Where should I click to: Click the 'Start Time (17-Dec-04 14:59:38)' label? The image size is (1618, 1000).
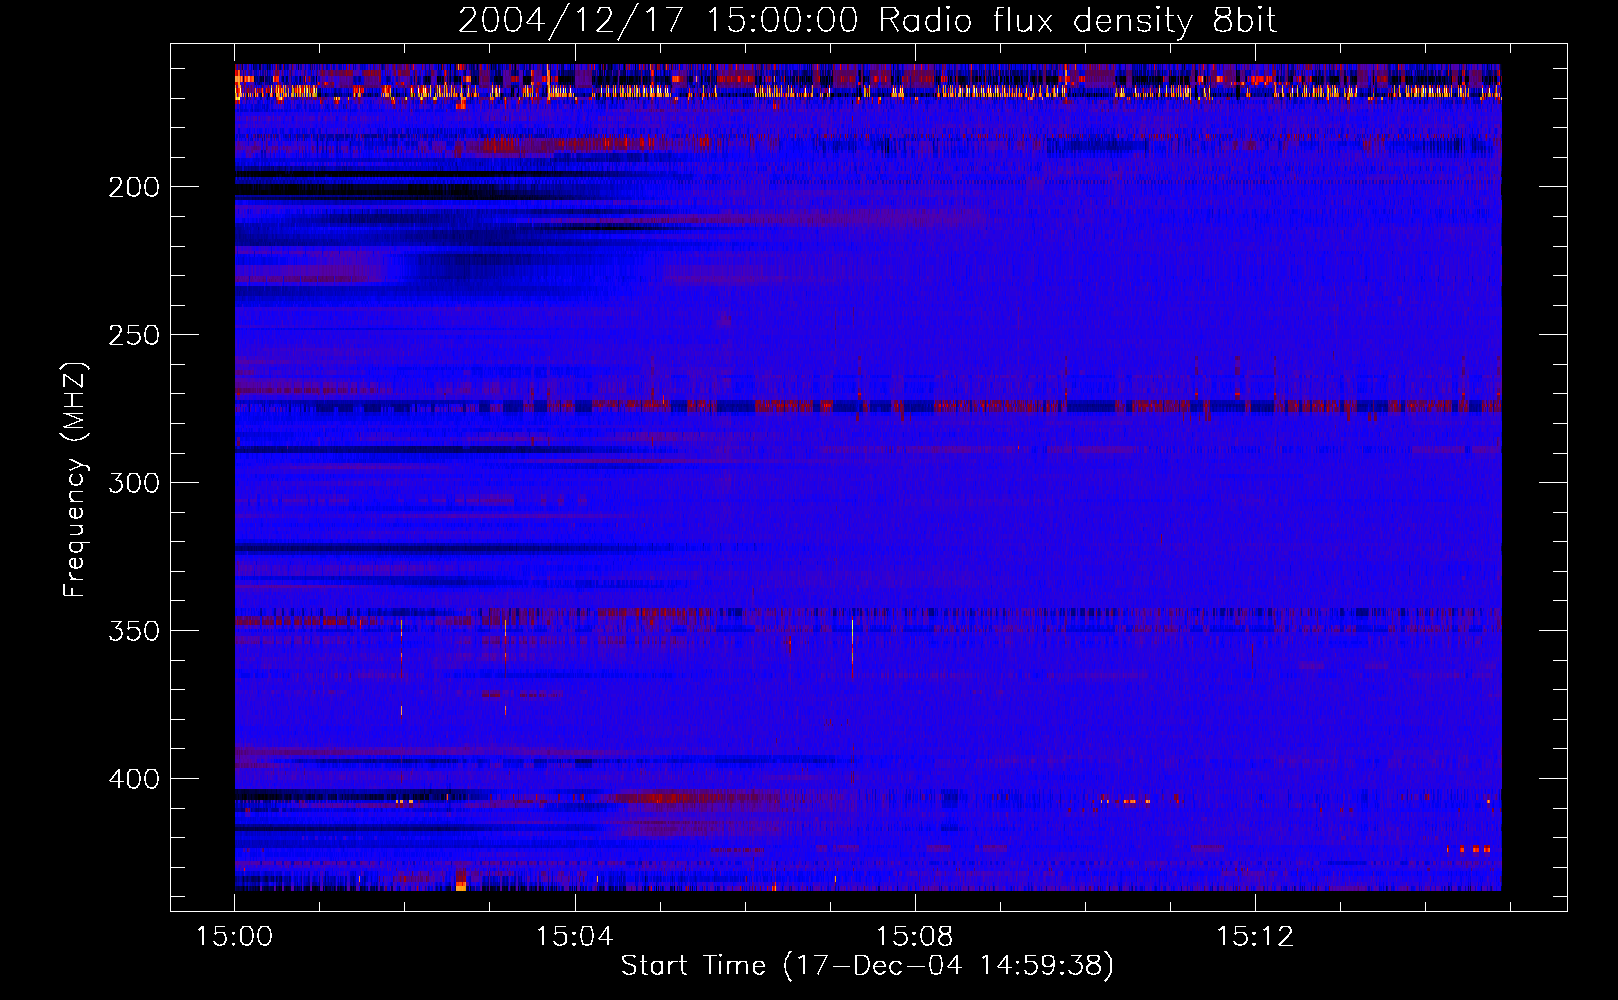[867, 966]
